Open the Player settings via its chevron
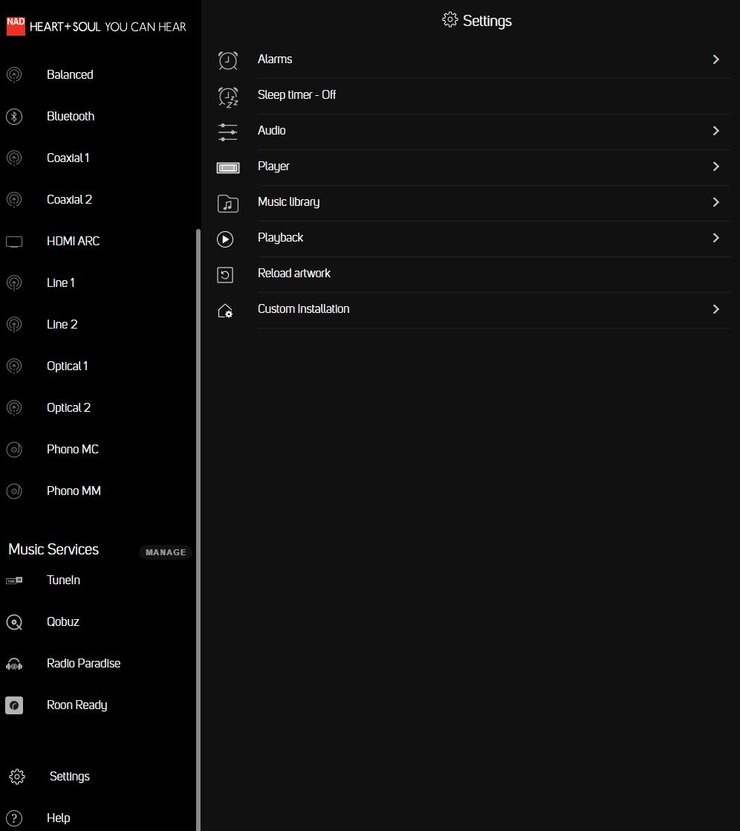 [716, 167]
